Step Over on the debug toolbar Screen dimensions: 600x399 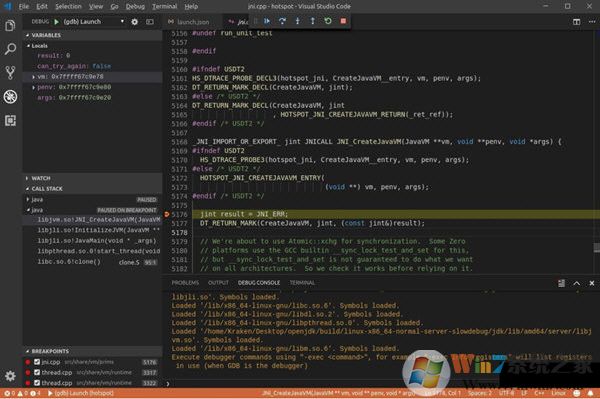[x=282, y=21]
